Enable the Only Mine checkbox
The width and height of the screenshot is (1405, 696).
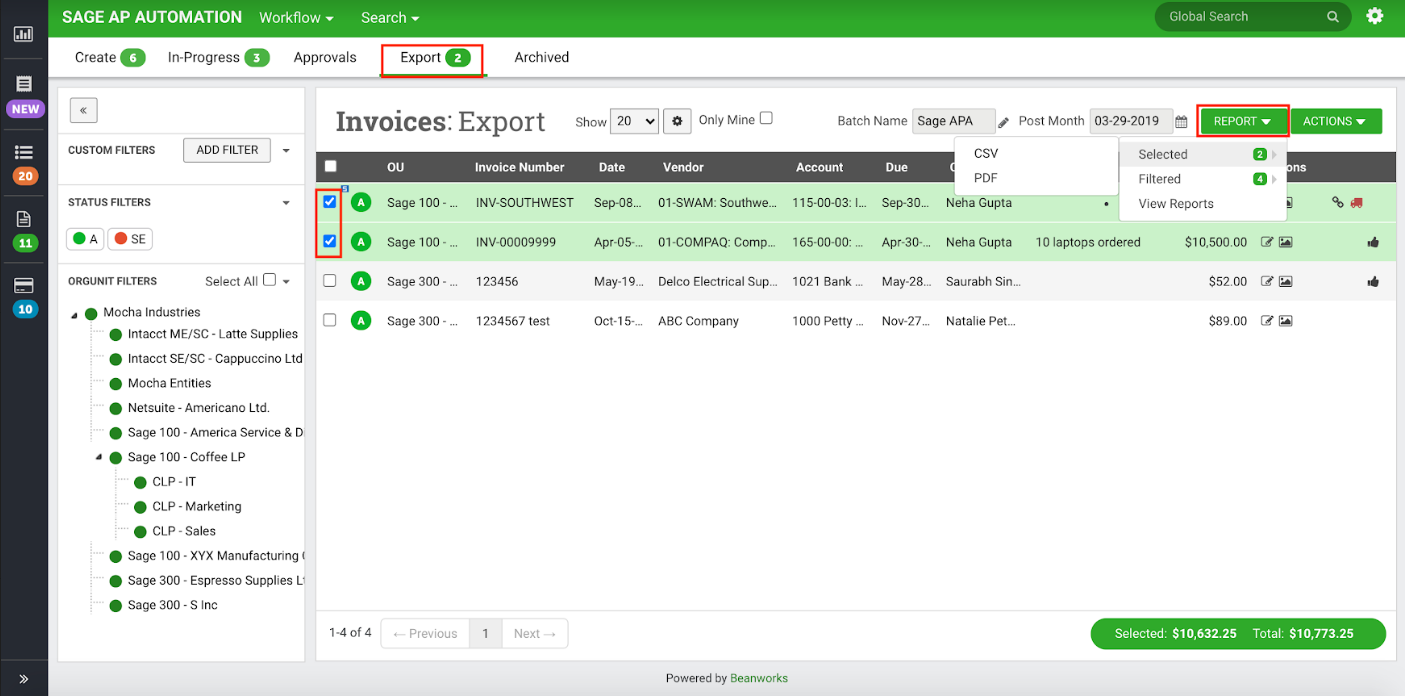click(x=766, y=118)
